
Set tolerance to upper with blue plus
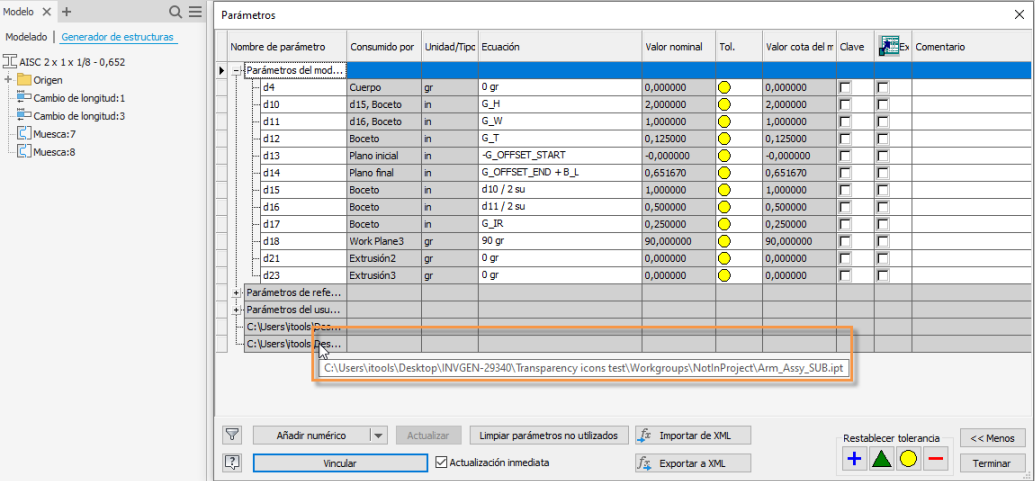tap(855, 459)
